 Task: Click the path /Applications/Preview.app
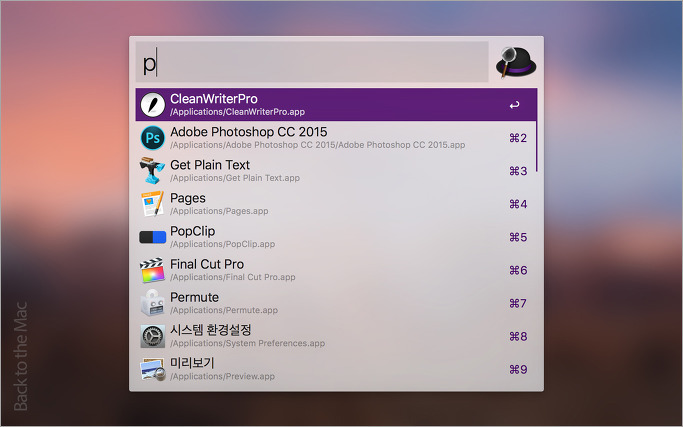tap(223, 377)
